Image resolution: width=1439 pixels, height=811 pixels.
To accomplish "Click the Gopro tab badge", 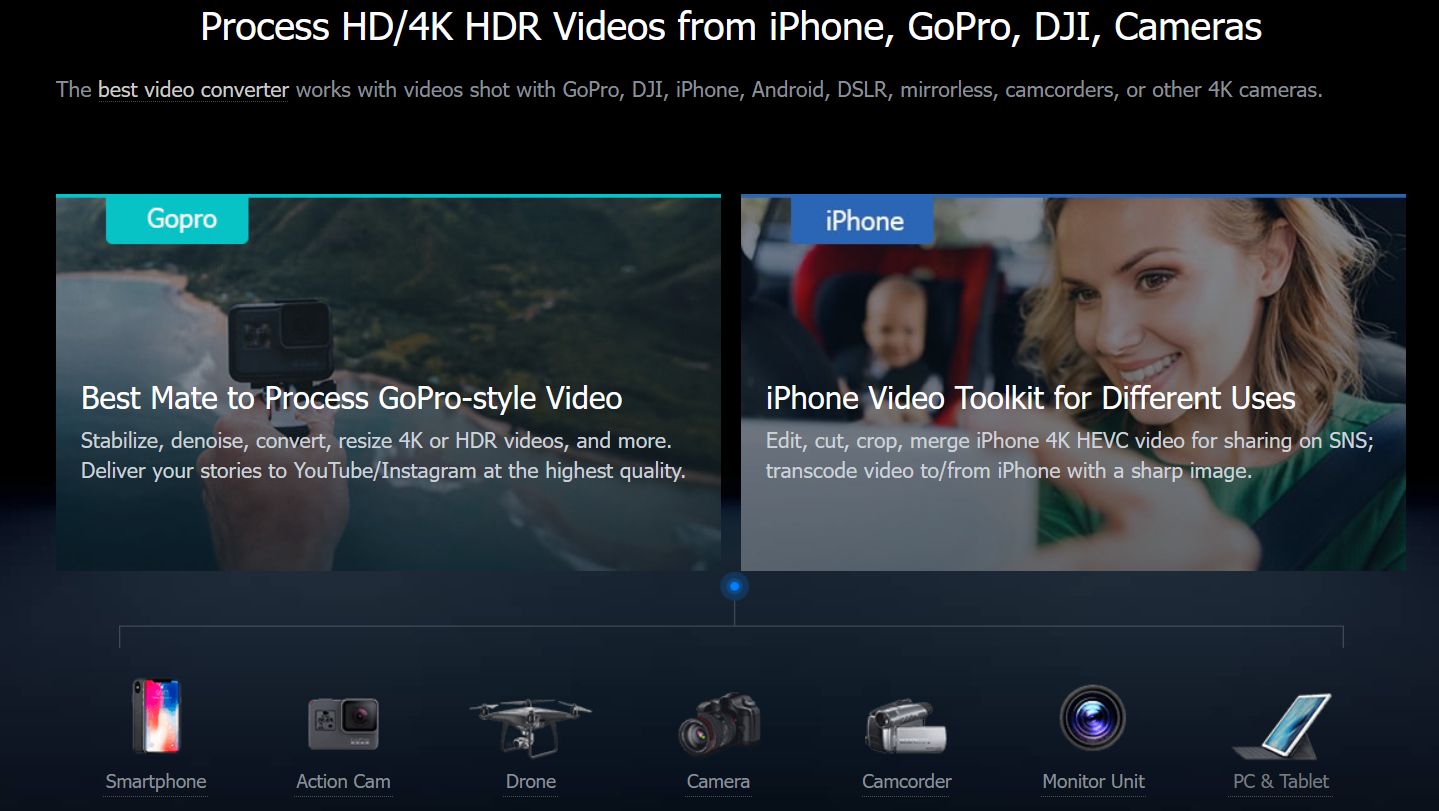I will click(x=177, y=220).
